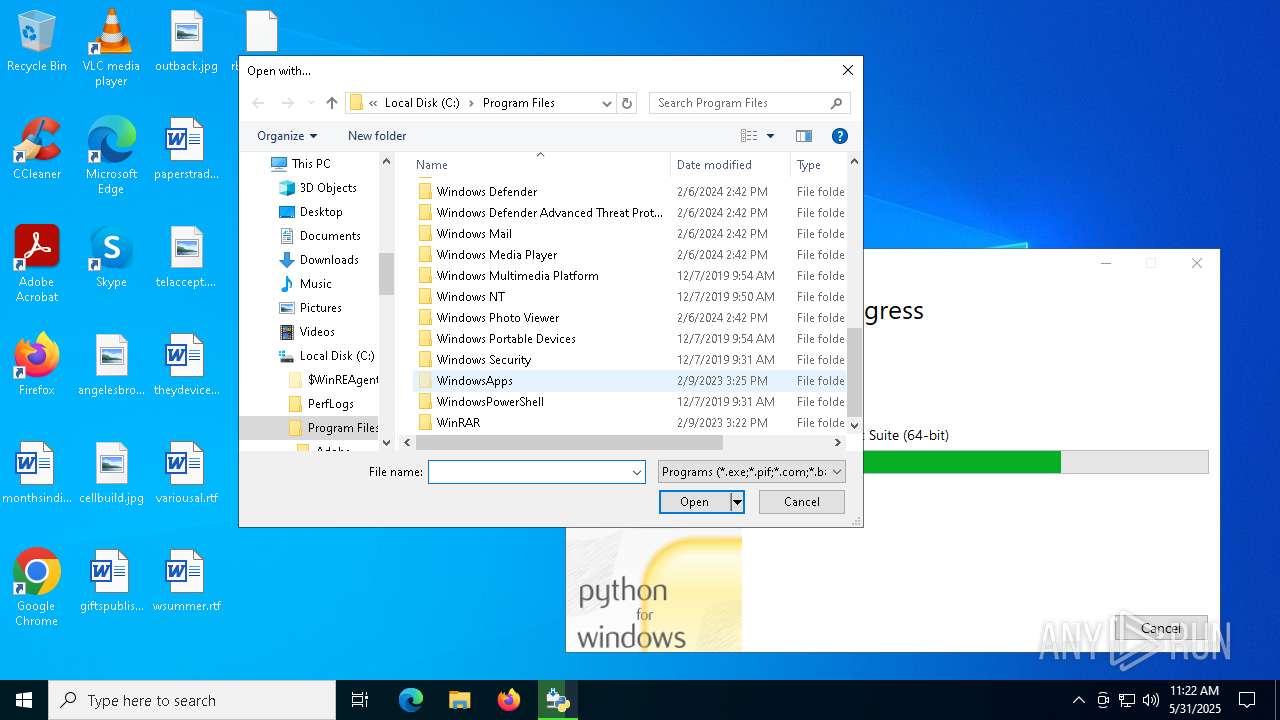Click the file list vertical scrollbar
The width and height of the screenshot is (1280, 720).
click(854, 370)
